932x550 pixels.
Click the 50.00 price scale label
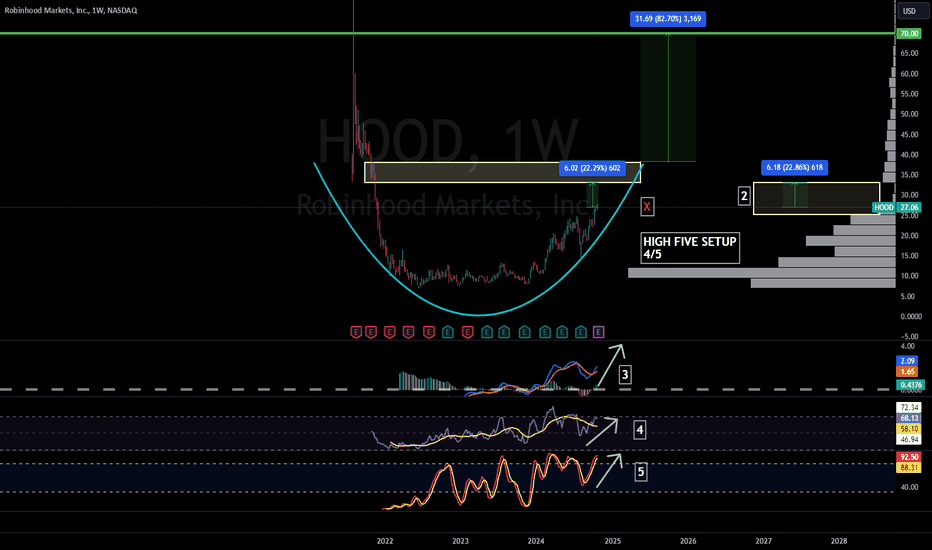[909, 114]
